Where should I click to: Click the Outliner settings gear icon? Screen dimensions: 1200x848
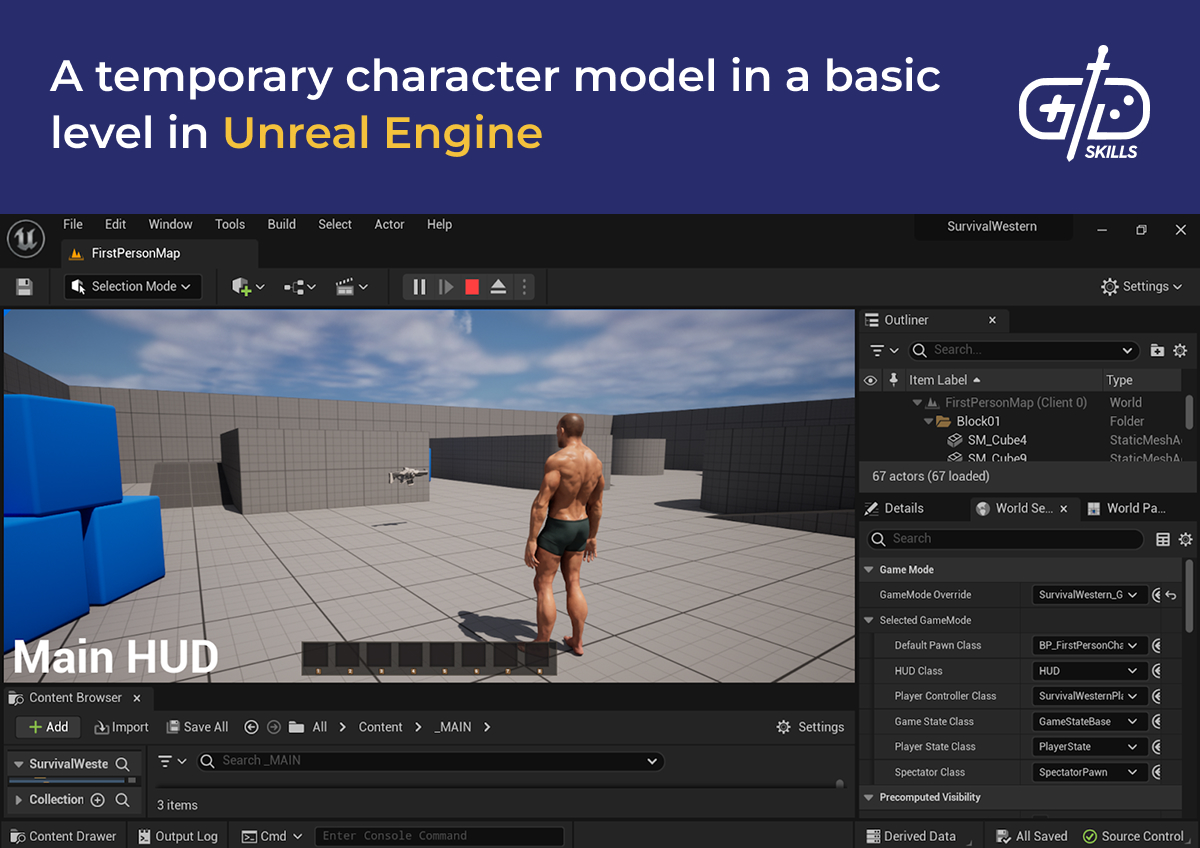click(1180, 350)
